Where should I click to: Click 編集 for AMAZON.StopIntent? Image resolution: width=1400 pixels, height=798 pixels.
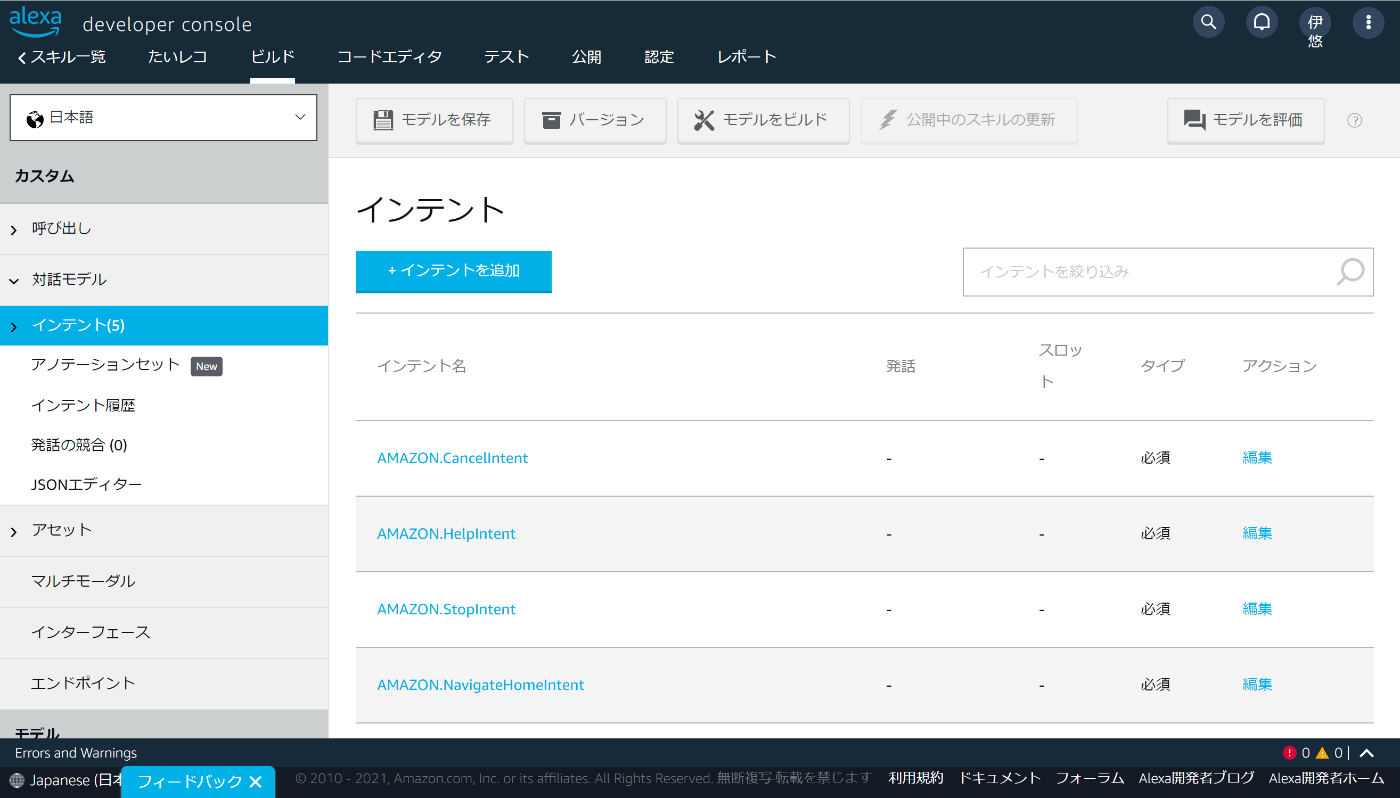click(x=1257, y=609)
